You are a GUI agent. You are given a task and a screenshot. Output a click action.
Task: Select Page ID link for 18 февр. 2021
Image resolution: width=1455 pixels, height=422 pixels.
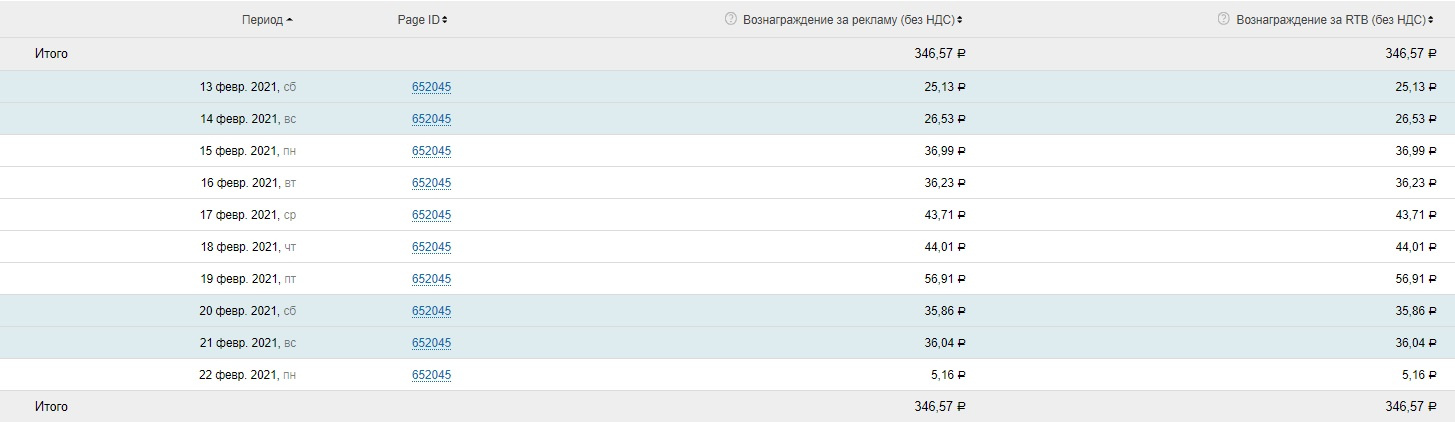coord(431,247)
